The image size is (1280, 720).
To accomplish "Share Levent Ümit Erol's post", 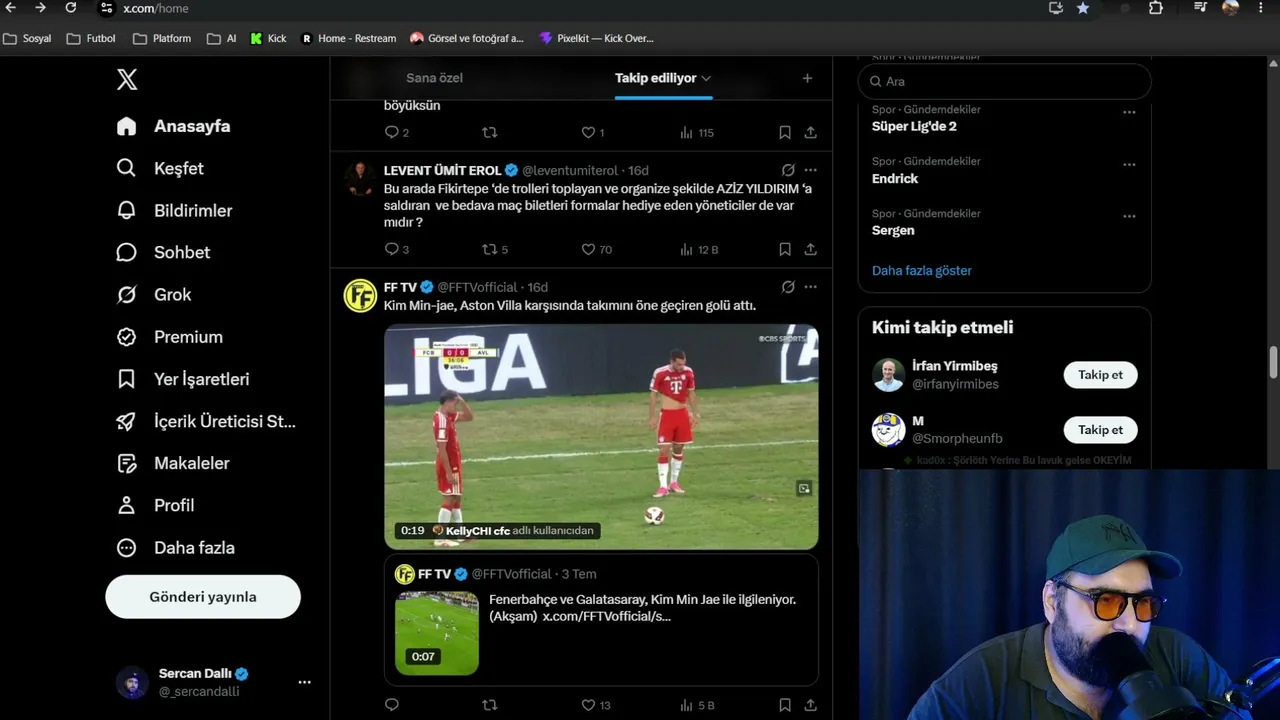I will [810, 249].
